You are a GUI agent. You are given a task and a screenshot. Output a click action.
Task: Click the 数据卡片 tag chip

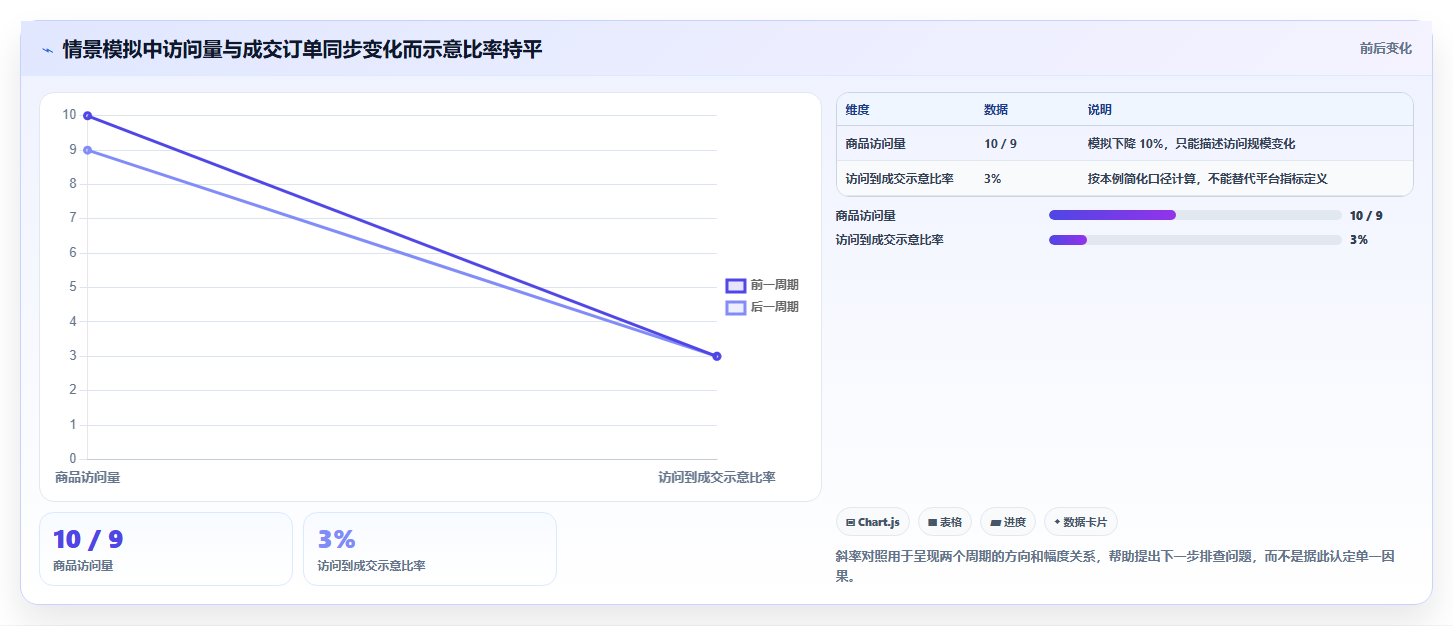coord(1081,522)
